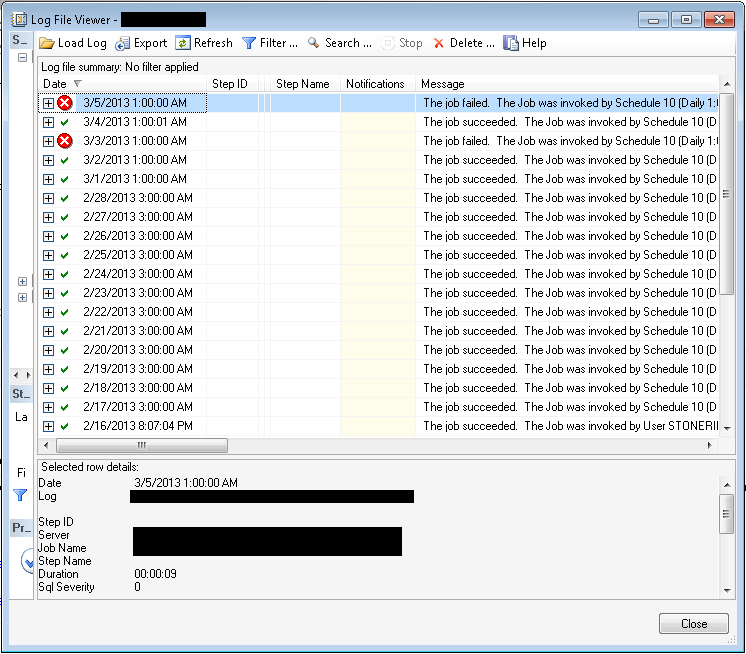Screen dimensions: 746x654
Task: Click the details pane scroll down arrow
Action: (x=726, y=591)
